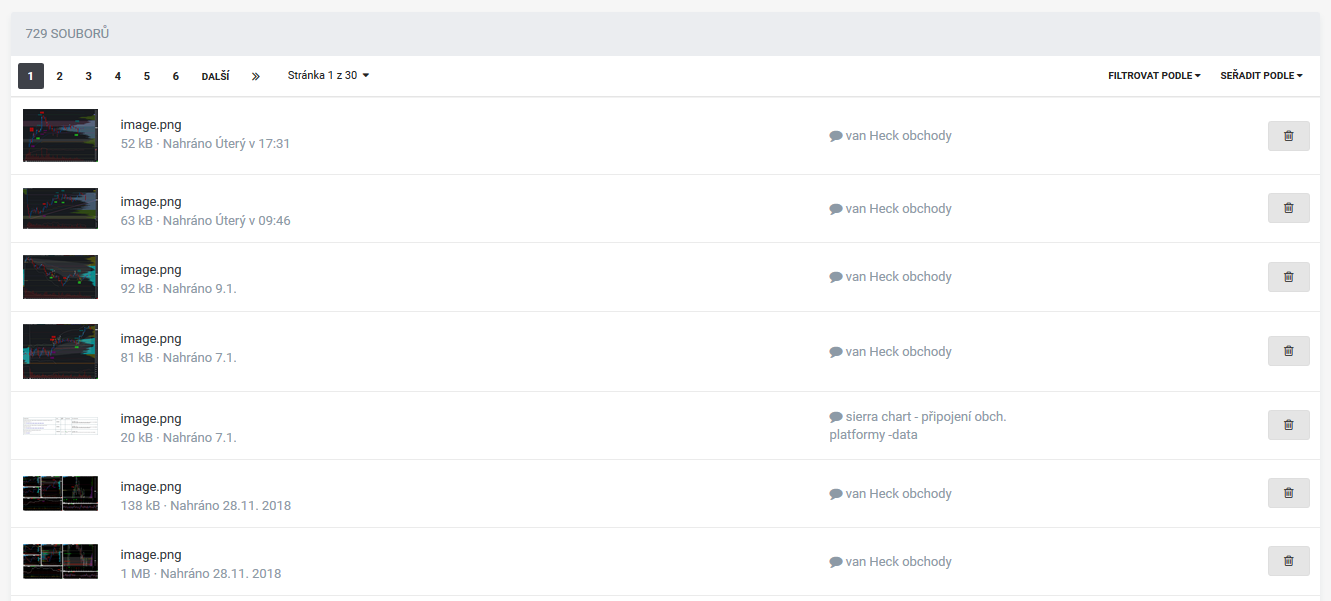Trash the 138 kB image file
1331x601 pixels.
pos(1288,493)
